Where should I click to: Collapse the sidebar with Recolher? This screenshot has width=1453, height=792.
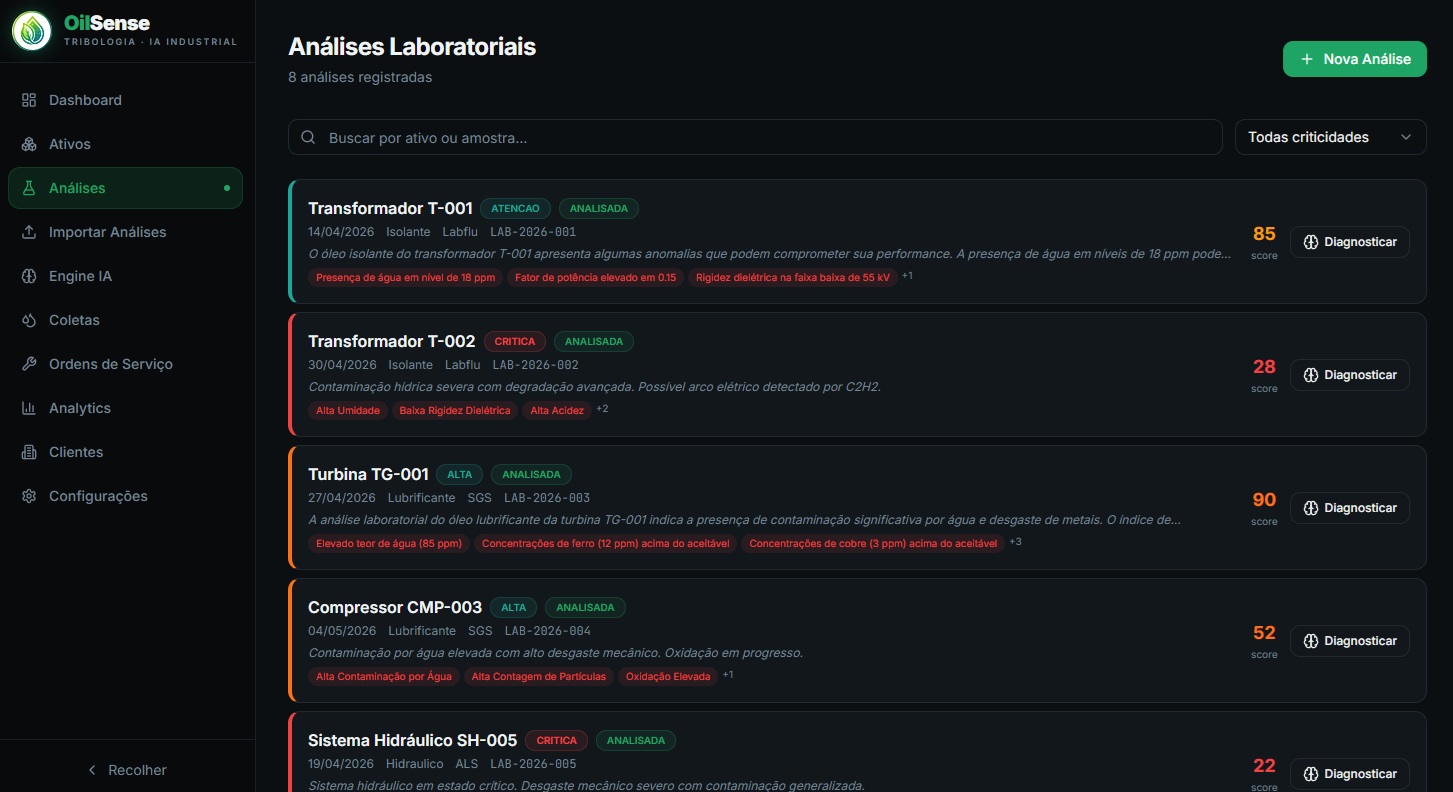127,770
